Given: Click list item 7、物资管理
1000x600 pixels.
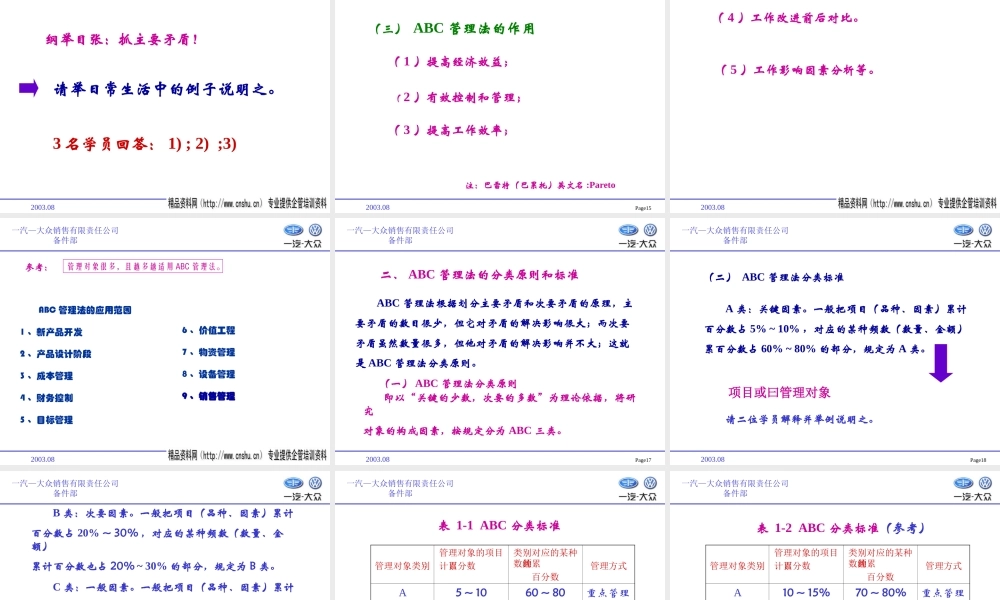Looking at the screenshot, I should click(209, 352).
